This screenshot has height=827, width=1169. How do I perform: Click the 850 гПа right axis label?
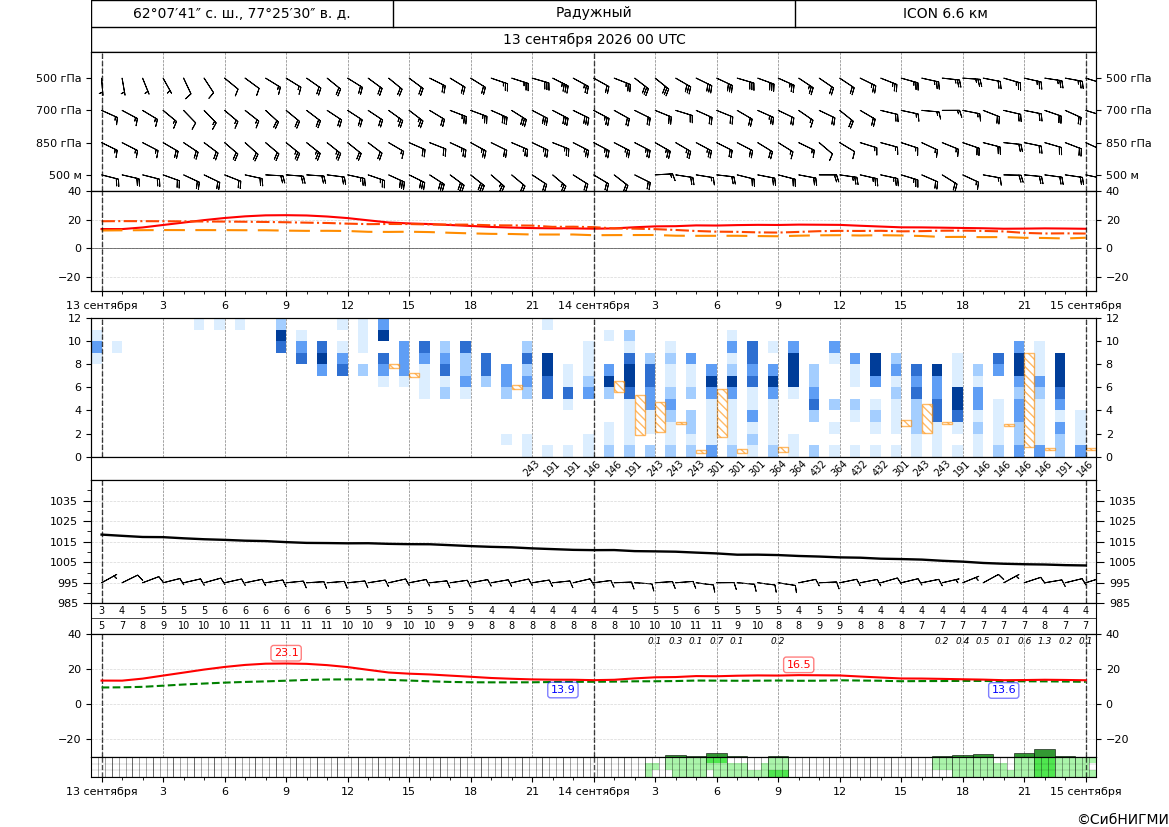coord(1128,143)
